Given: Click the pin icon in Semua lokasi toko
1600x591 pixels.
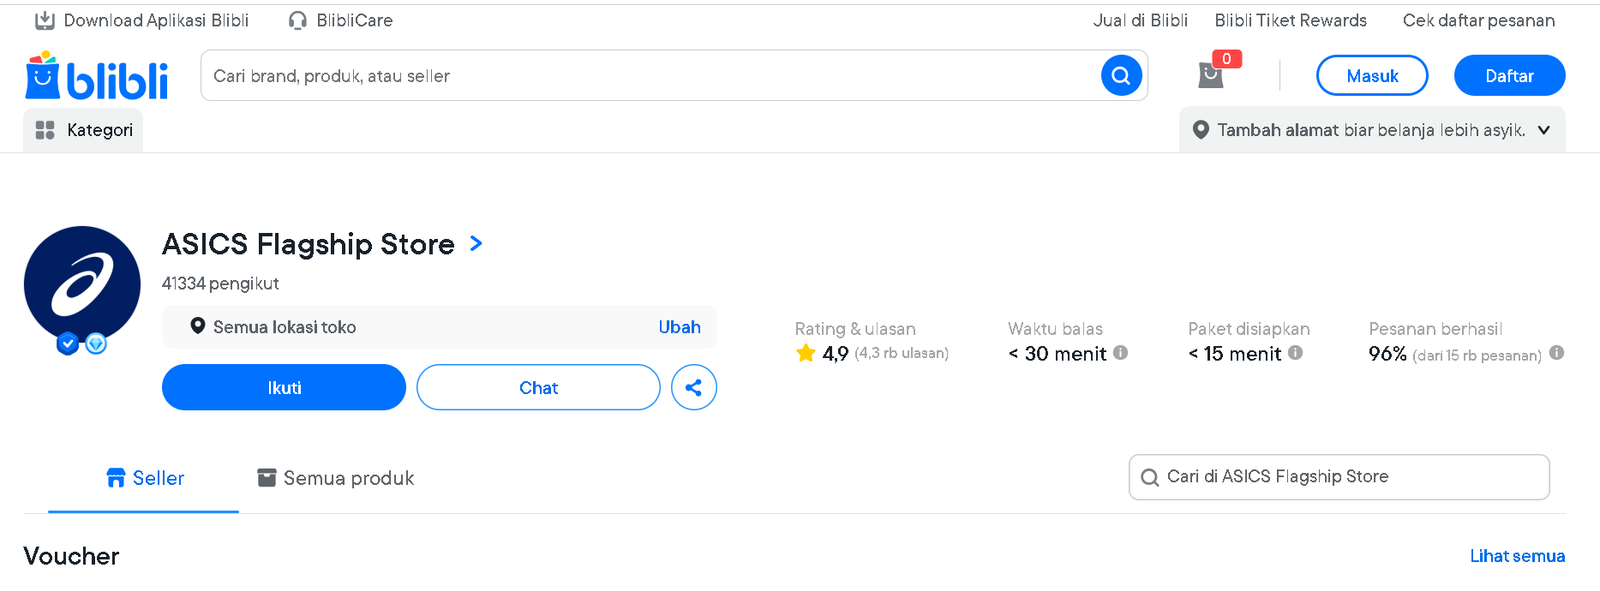Looking at the screenshot, I should 198,326.
